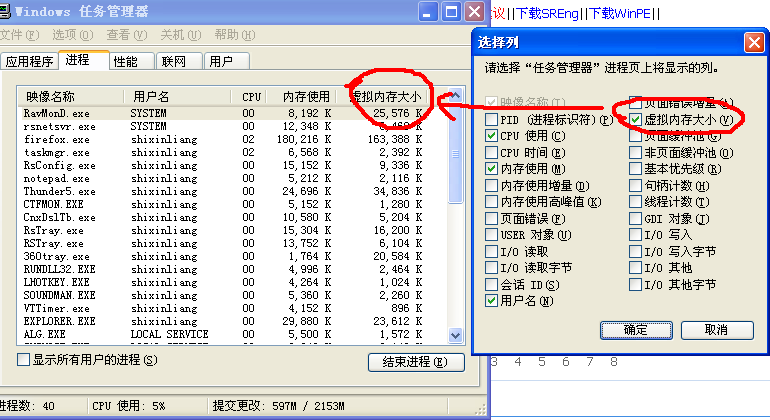Click the process list scroll up arrow
Image resolution: width=770 pixels, height=420 pixels.
(x=455, y=95)
